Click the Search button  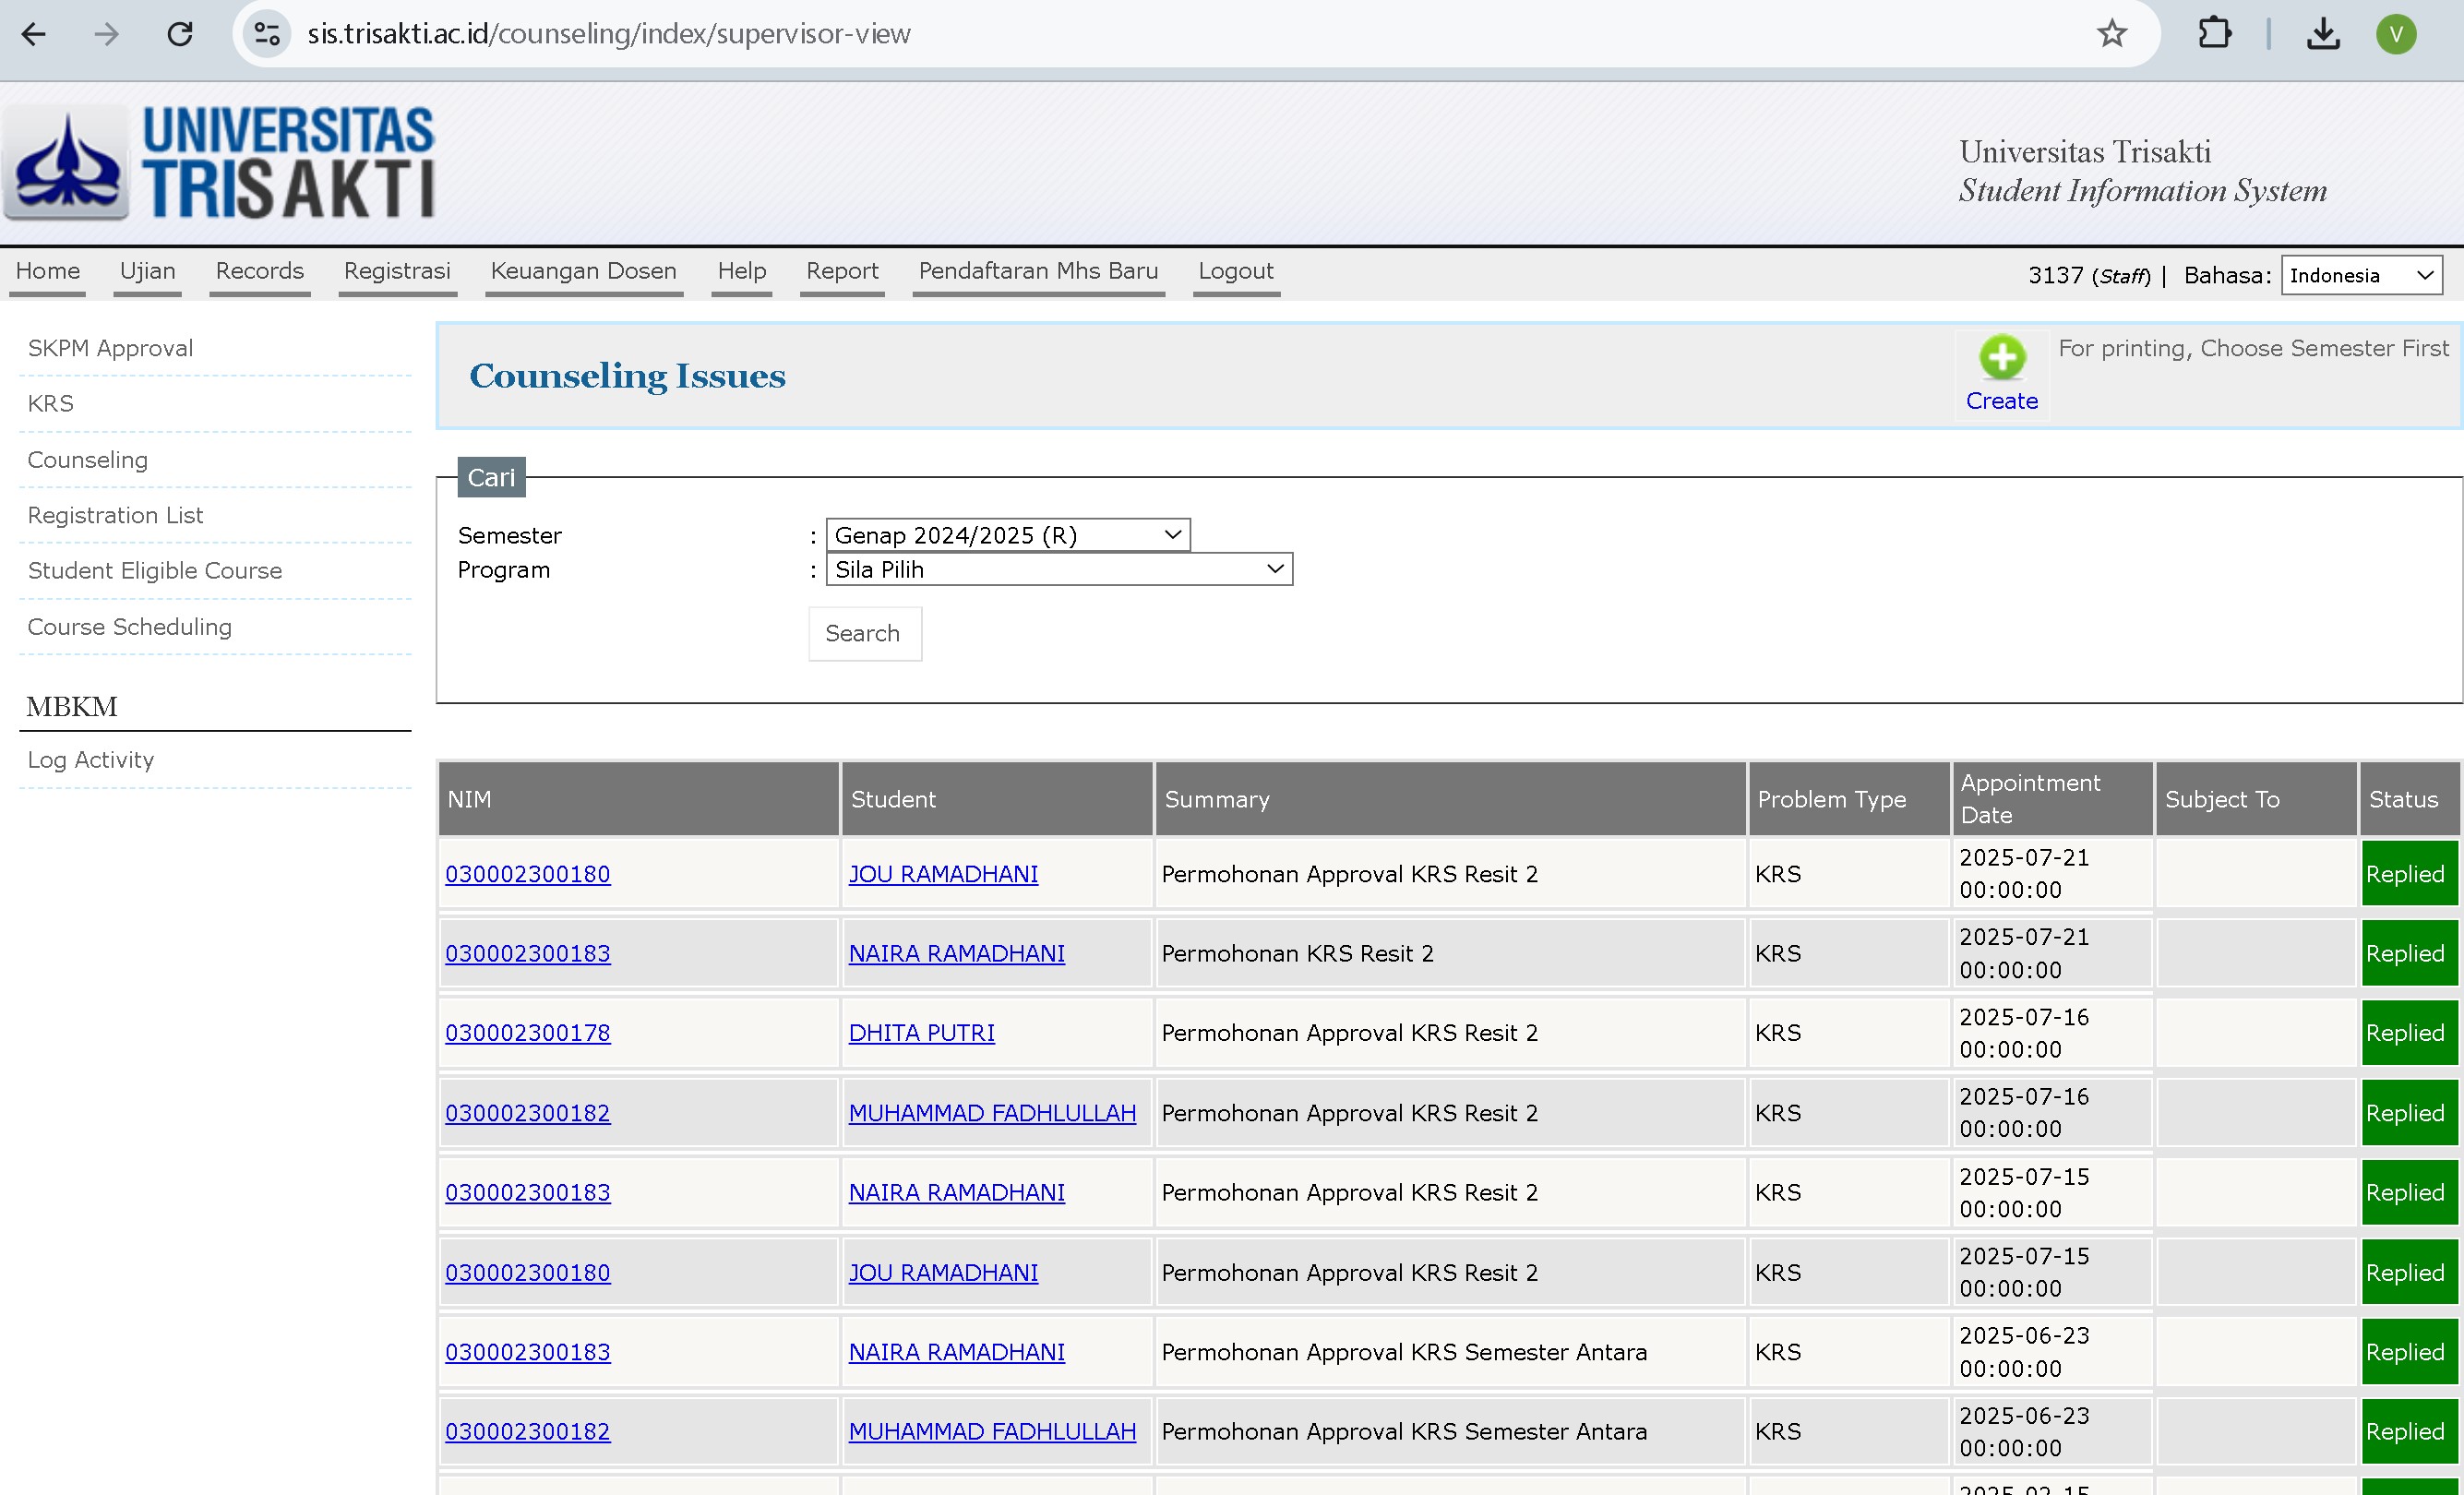tap(865, 633)
